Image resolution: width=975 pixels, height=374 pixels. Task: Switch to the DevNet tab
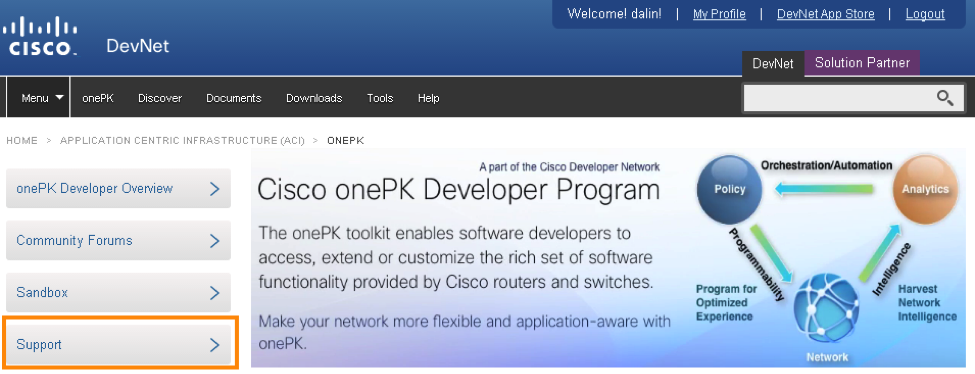click(x=773, y=63)
